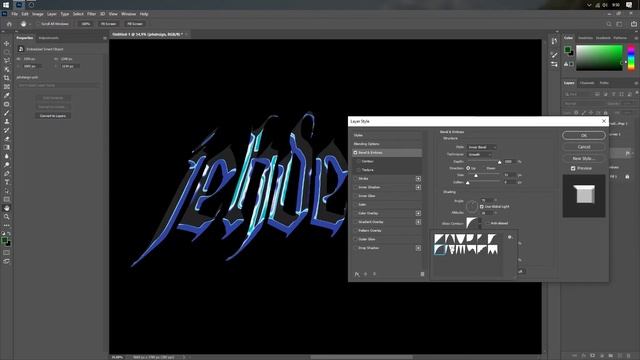This screenshot has height=360, width=640.
Task: Open the Filter menu
Action: point(91,14)
